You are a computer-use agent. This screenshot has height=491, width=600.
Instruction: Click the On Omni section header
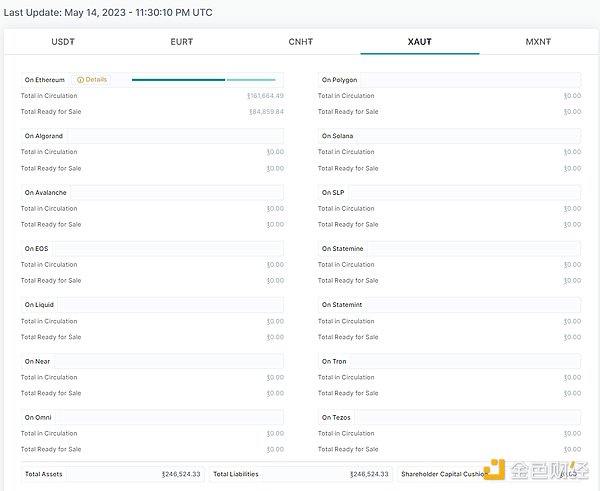pos(39,417)
